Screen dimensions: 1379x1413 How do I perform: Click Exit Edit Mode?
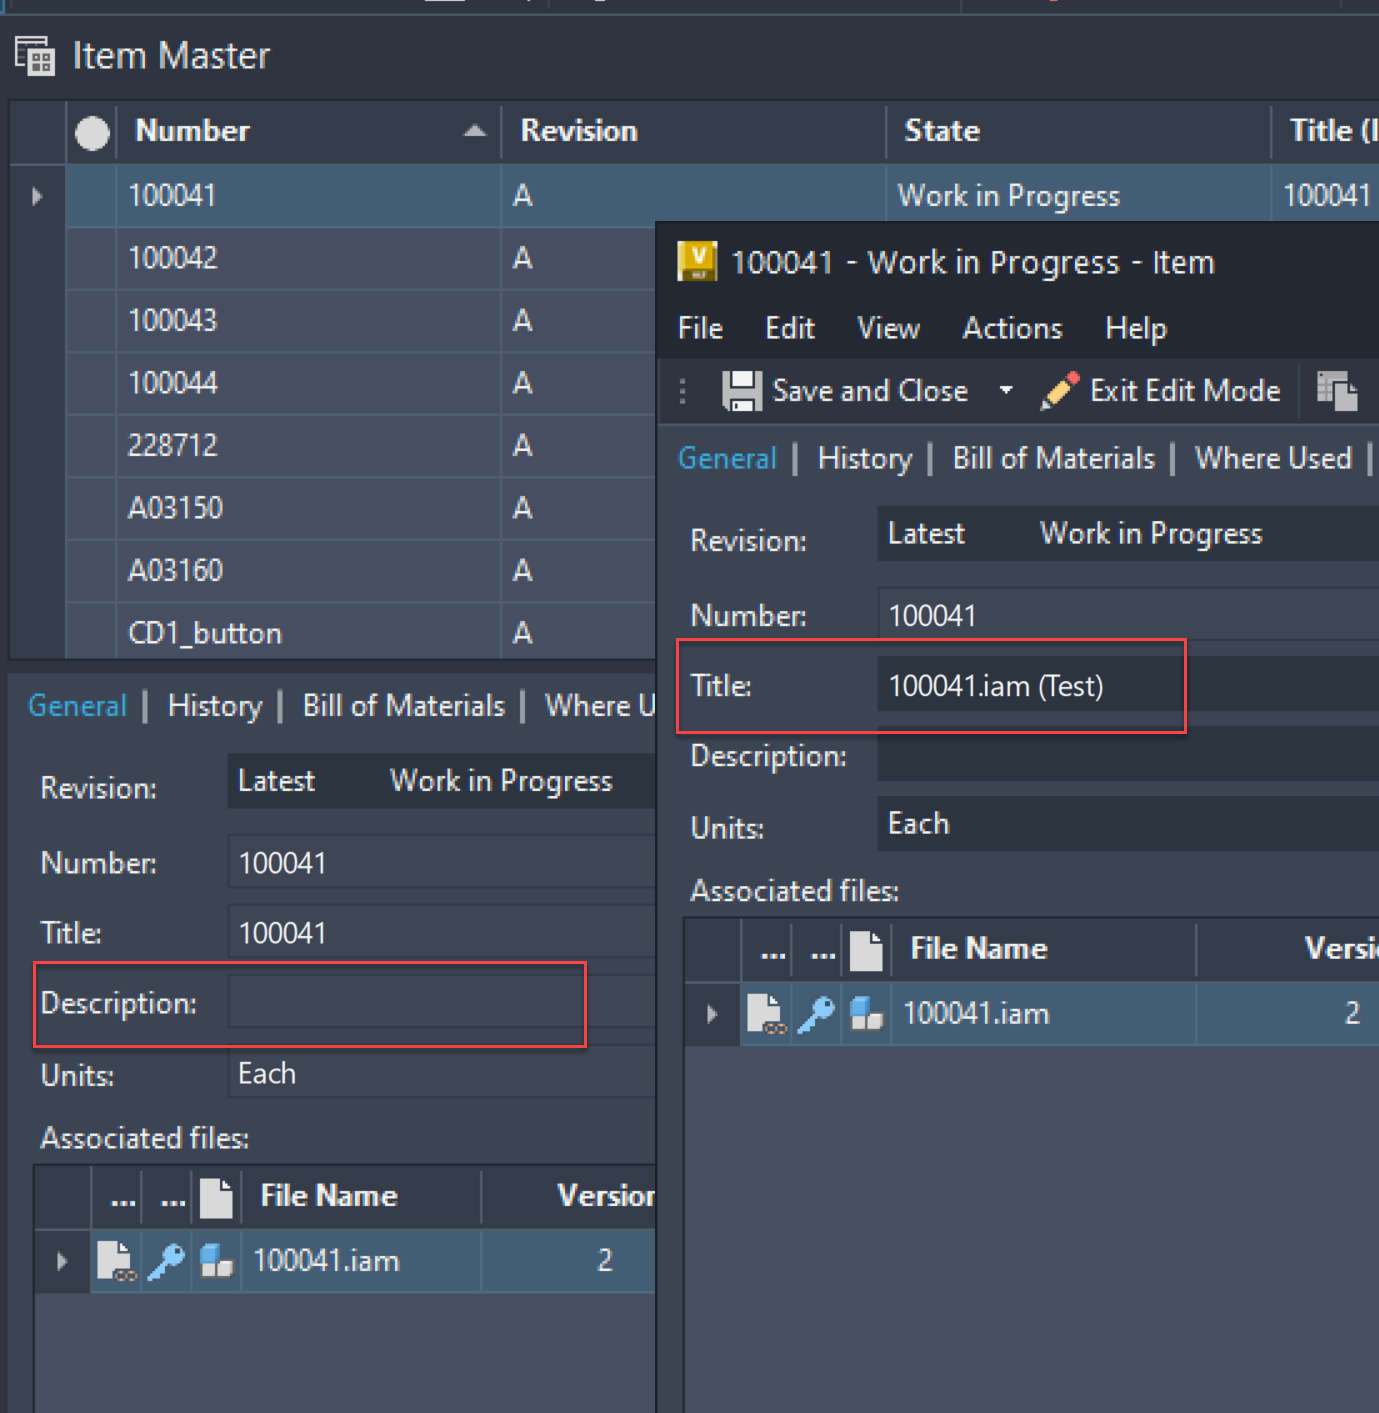pos(1184,390)
